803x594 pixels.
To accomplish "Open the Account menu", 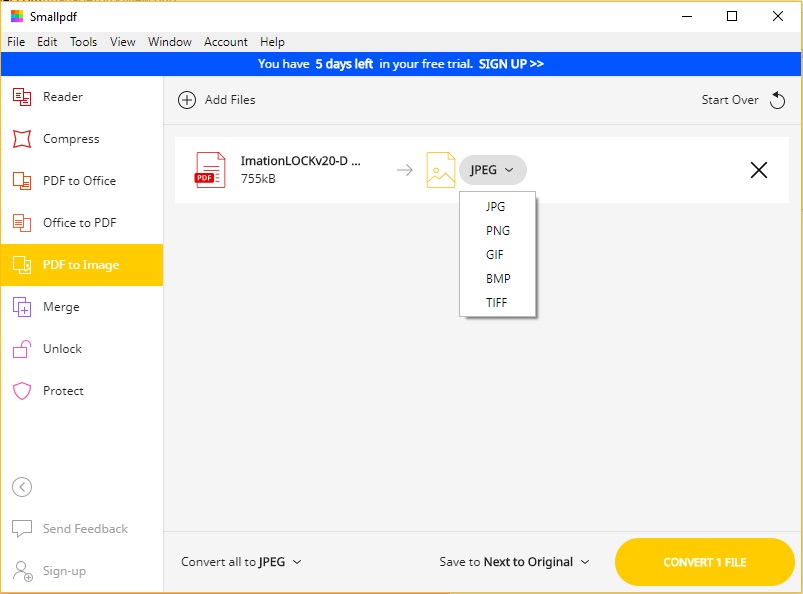I will (226, 42).
